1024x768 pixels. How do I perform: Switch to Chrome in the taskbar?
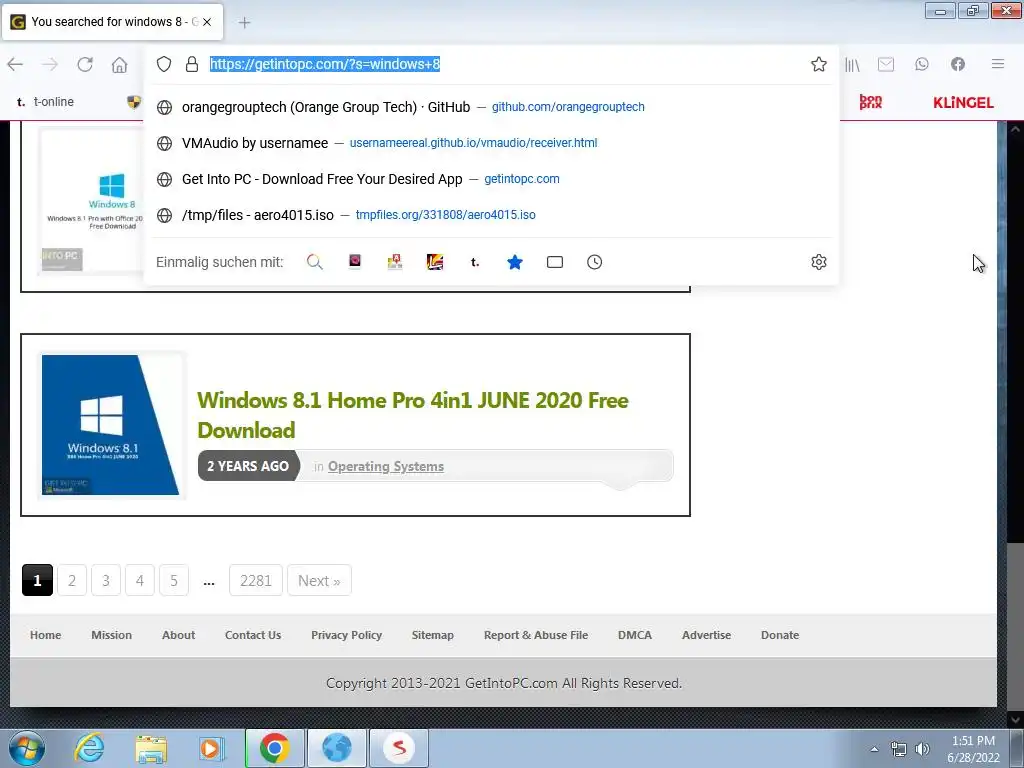(274, 748)
